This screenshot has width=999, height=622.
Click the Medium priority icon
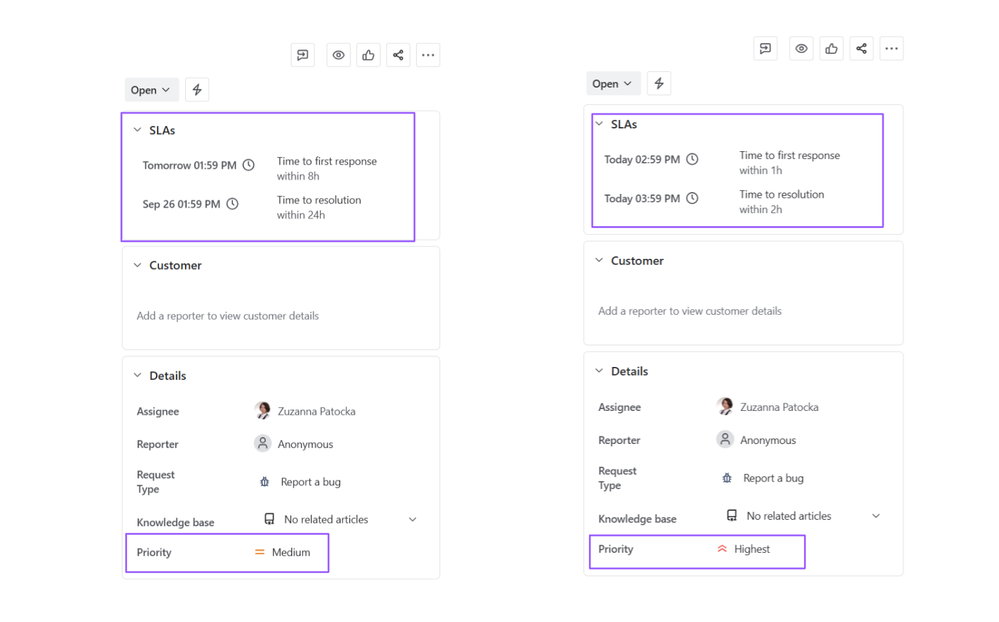[x=259, y=552]
